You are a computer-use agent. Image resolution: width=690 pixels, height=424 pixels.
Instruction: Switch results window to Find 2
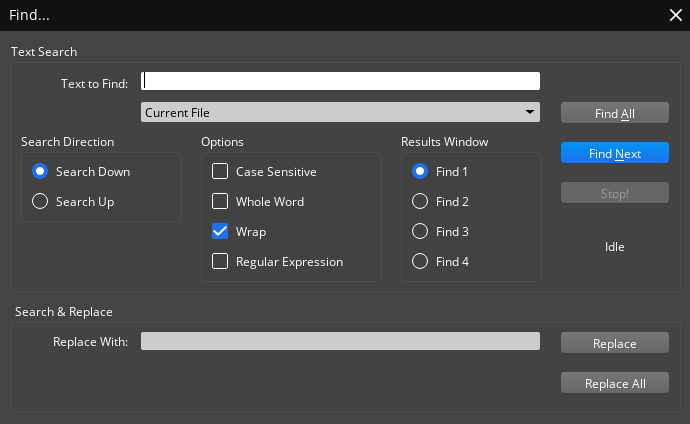pos(420,202)
